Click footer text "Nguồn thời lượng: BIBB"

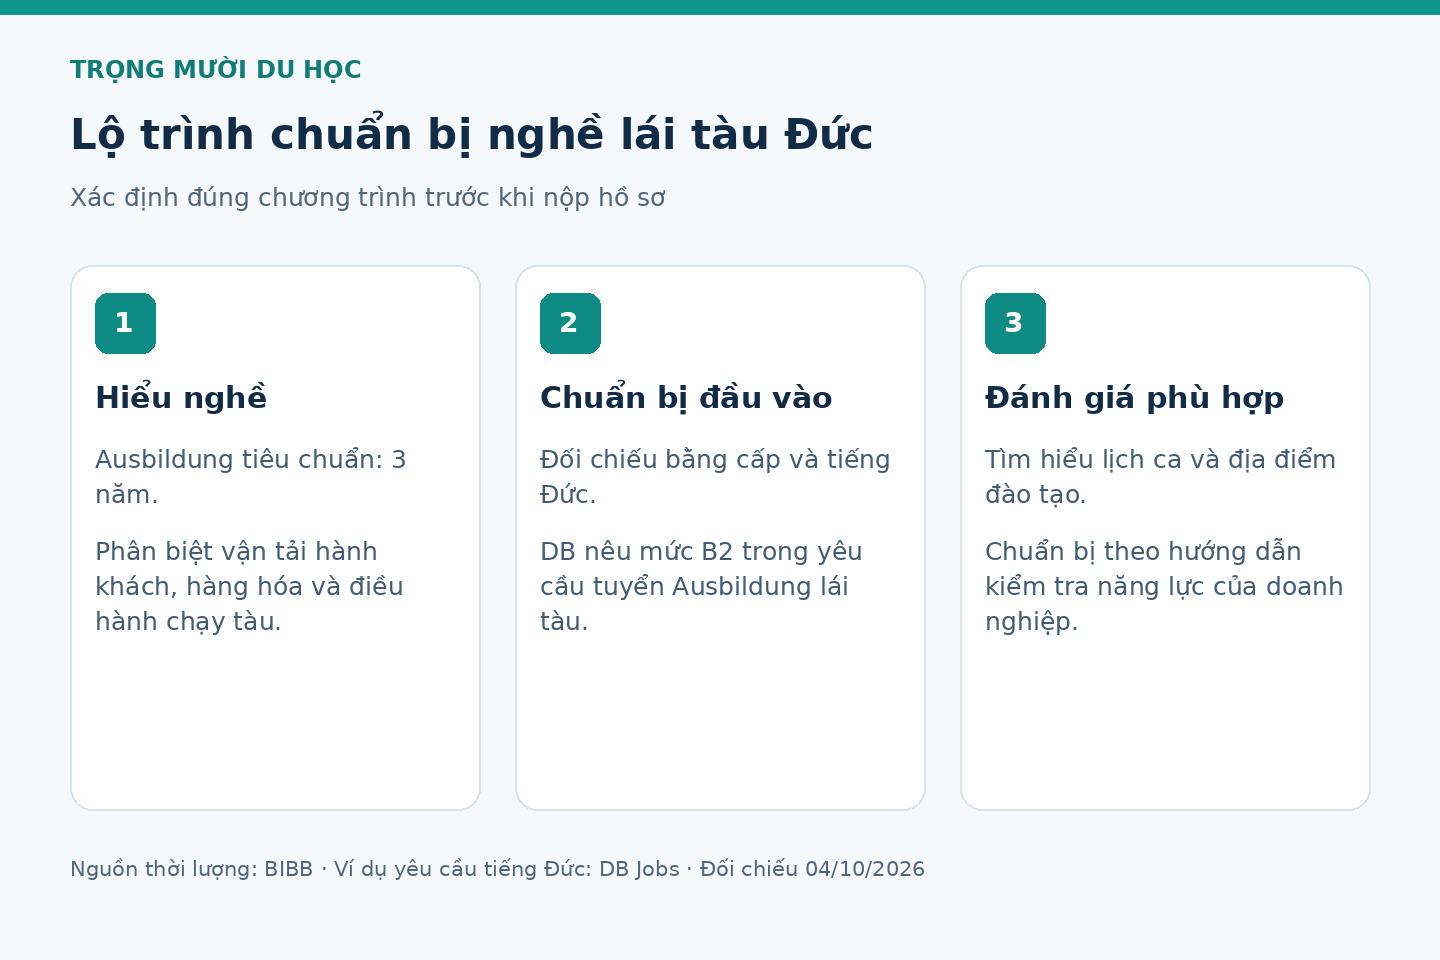(x=191, y=869)
